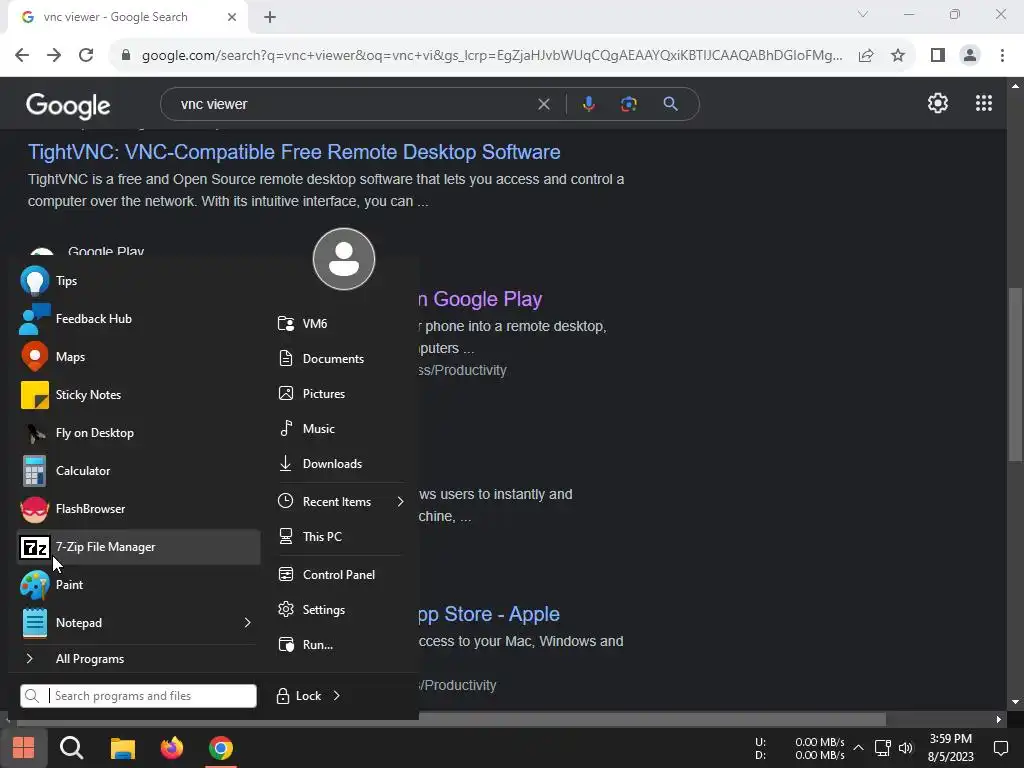Viewport: 1024px width, 768px height.
Task: Open the notification center icon
Action: point(1000,748)
